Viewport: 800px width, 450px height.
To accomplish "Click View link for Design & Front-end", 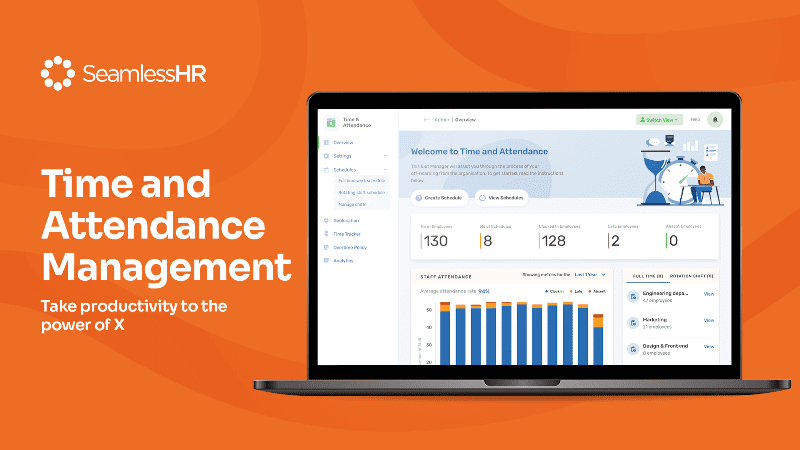I will [709, 346].
